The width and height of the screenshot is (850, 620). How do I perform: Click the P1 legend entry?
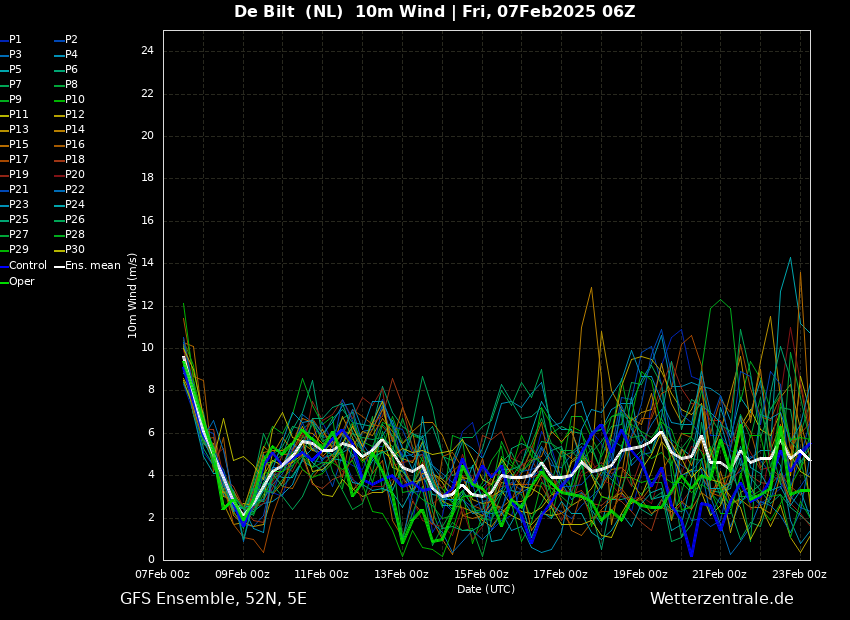point(15,40)
